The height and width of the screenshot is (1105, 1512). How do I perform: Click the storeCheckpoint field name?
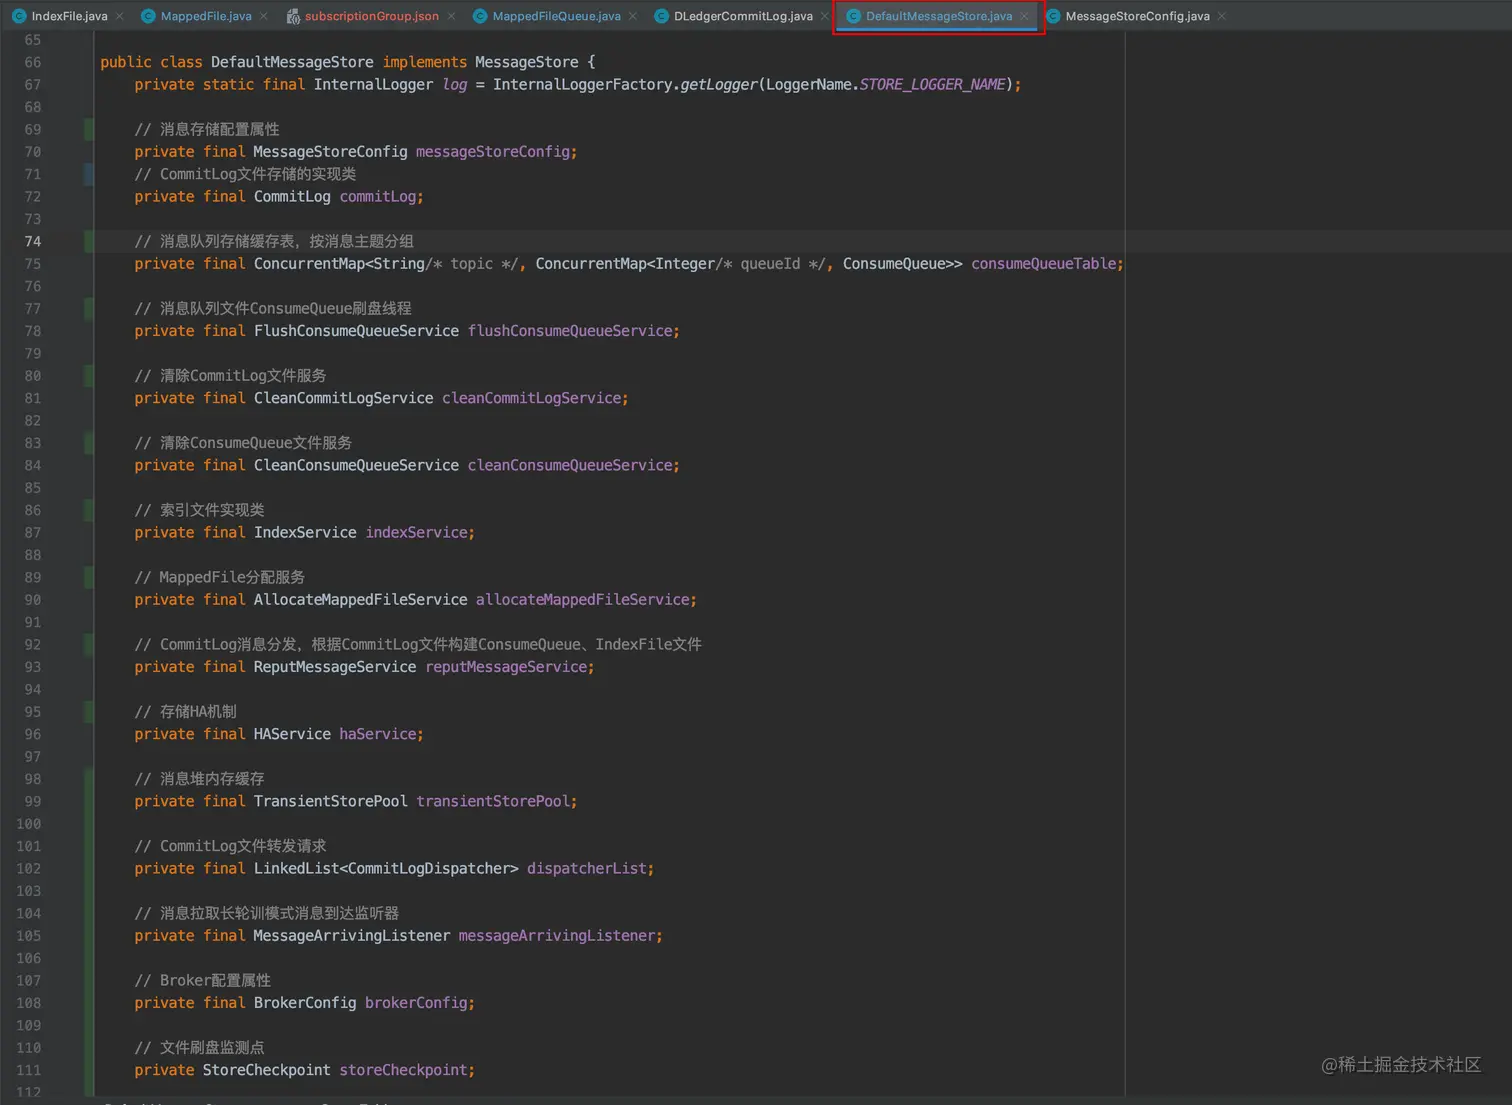403,1070
